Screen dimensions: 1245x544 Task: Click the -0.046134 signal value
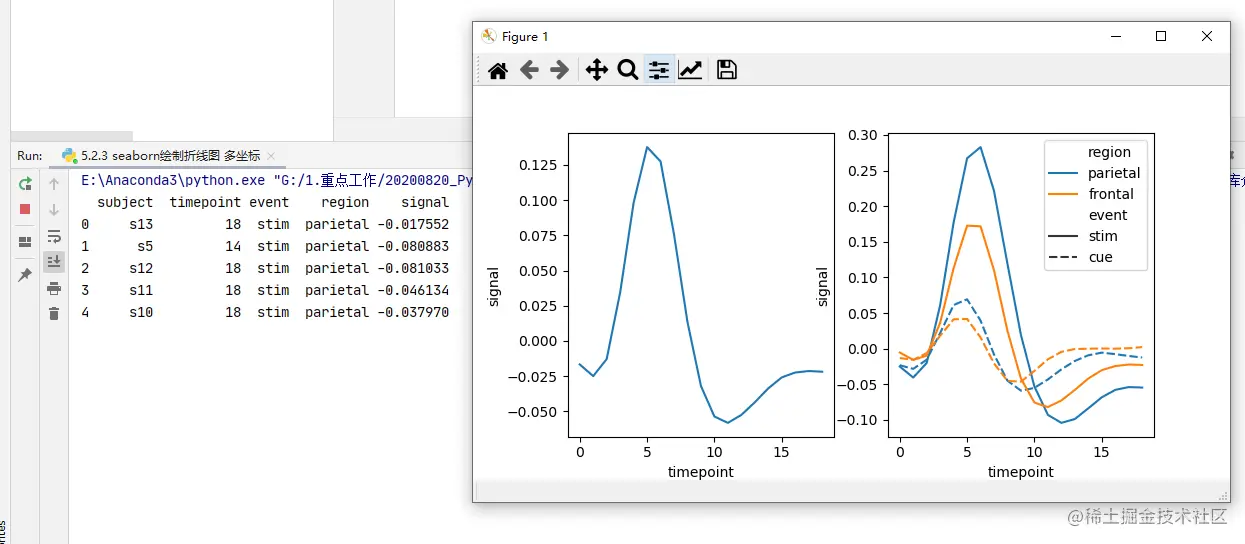tap(413, 290)
